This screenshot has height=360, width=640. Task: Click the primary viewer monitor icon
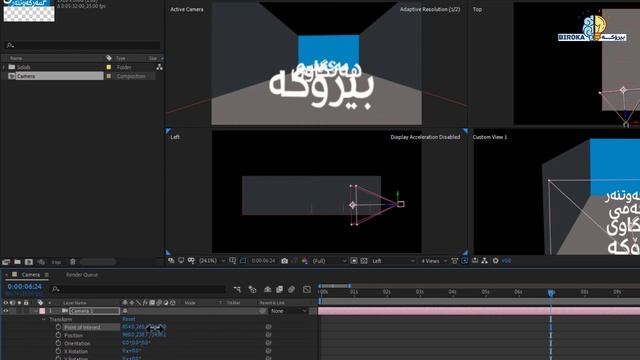click(x=181, y=260)
